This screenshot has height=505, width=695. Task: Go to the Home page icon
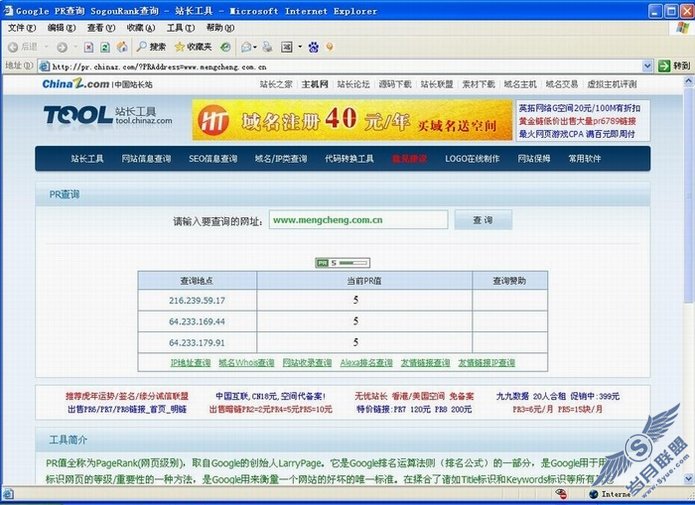(x=122, y=47)
